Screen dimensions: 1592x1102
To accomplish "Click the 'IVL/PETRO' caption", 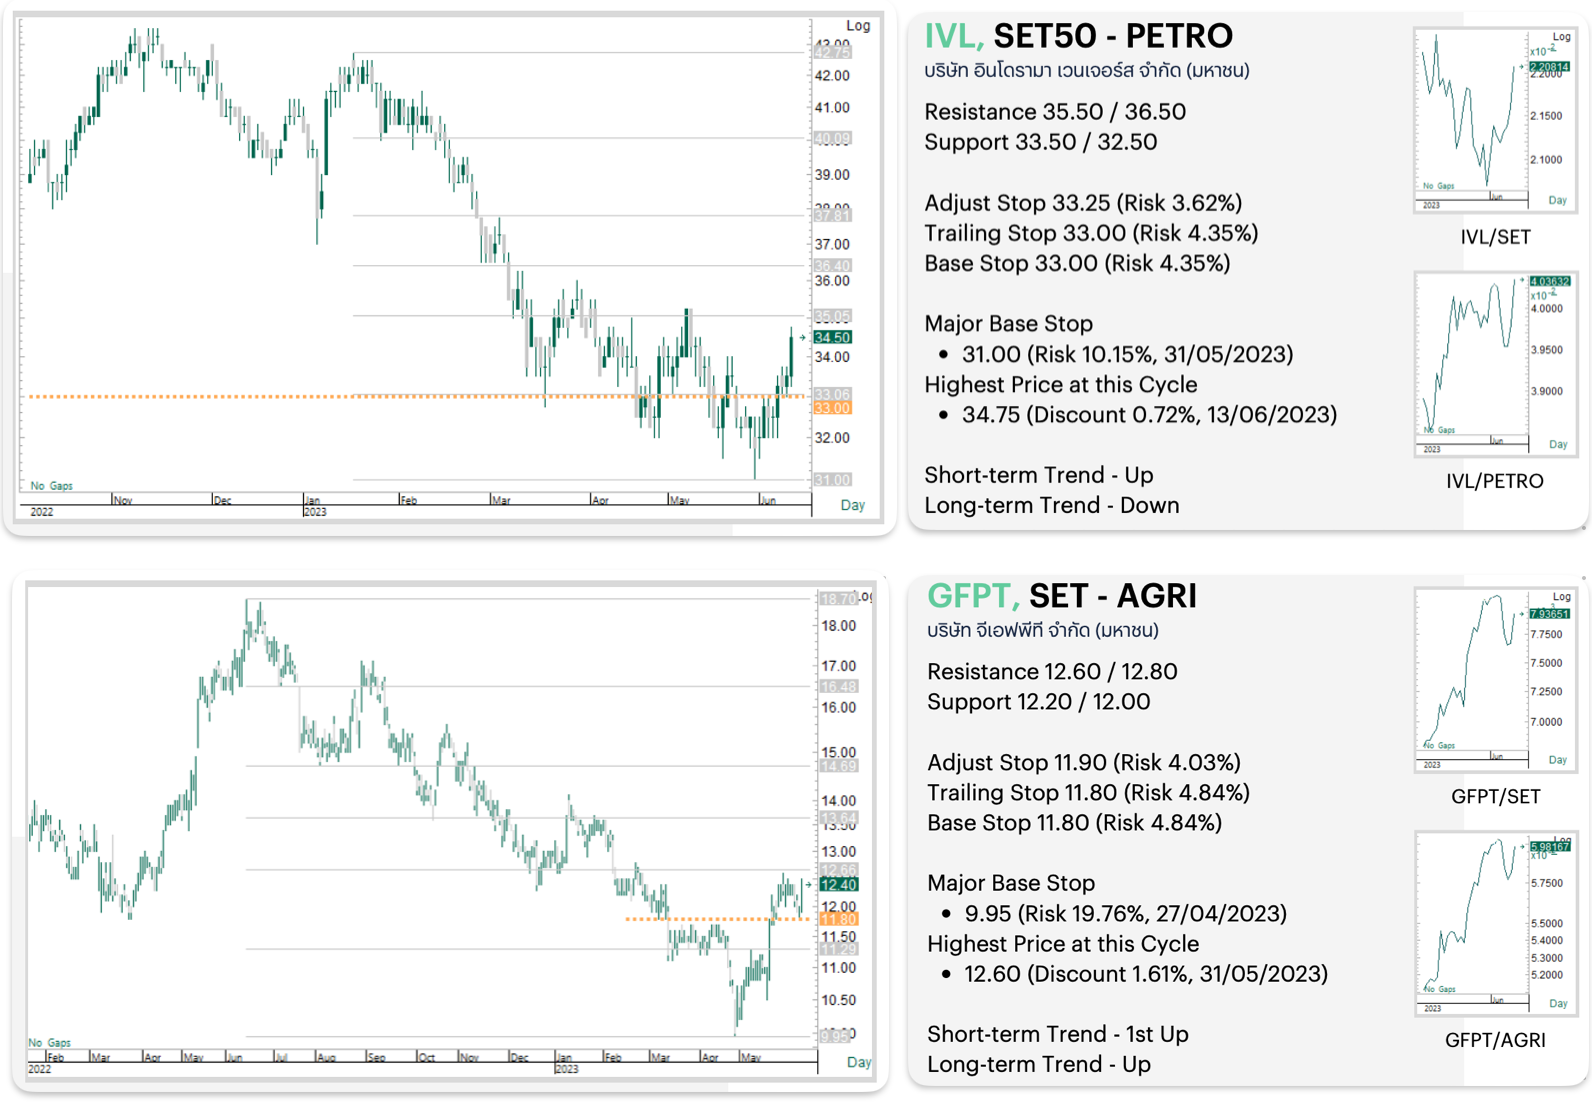I will (1495, 482).
